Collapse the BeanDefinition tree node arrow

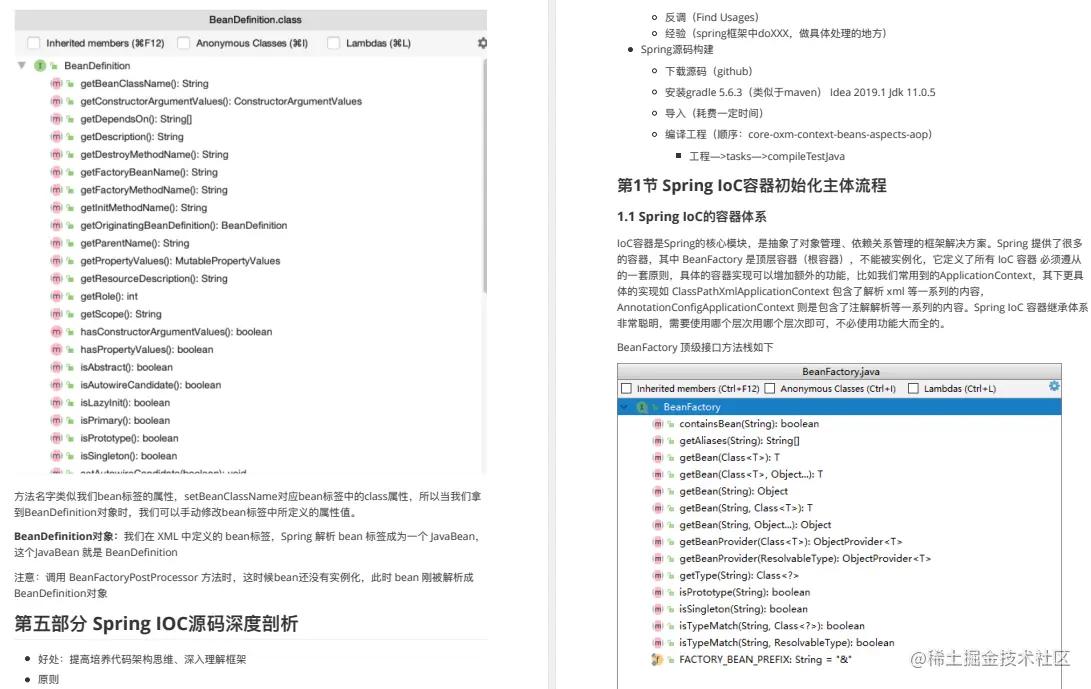22,65
